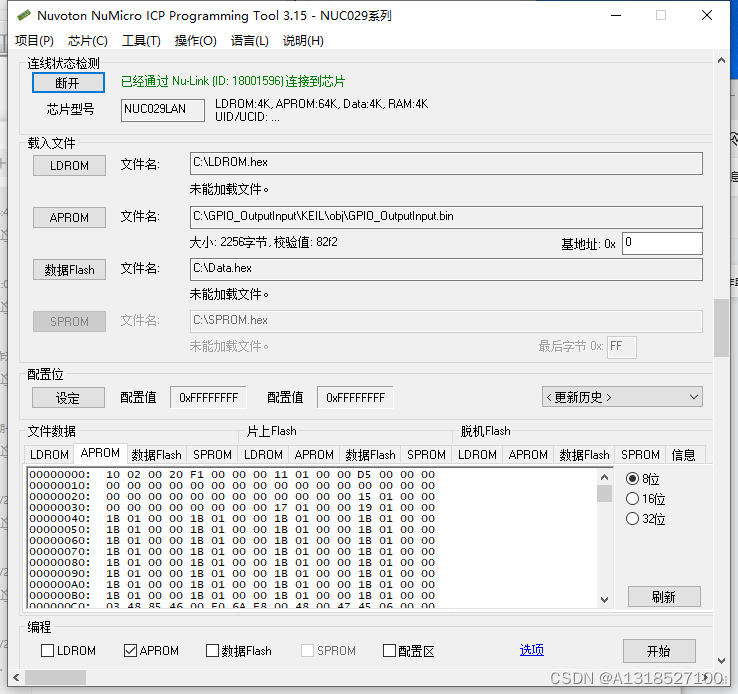Viewport: 738px width, 694px height.
Task: Enable the LDROM programming checkbox
Action: point(48,651)
